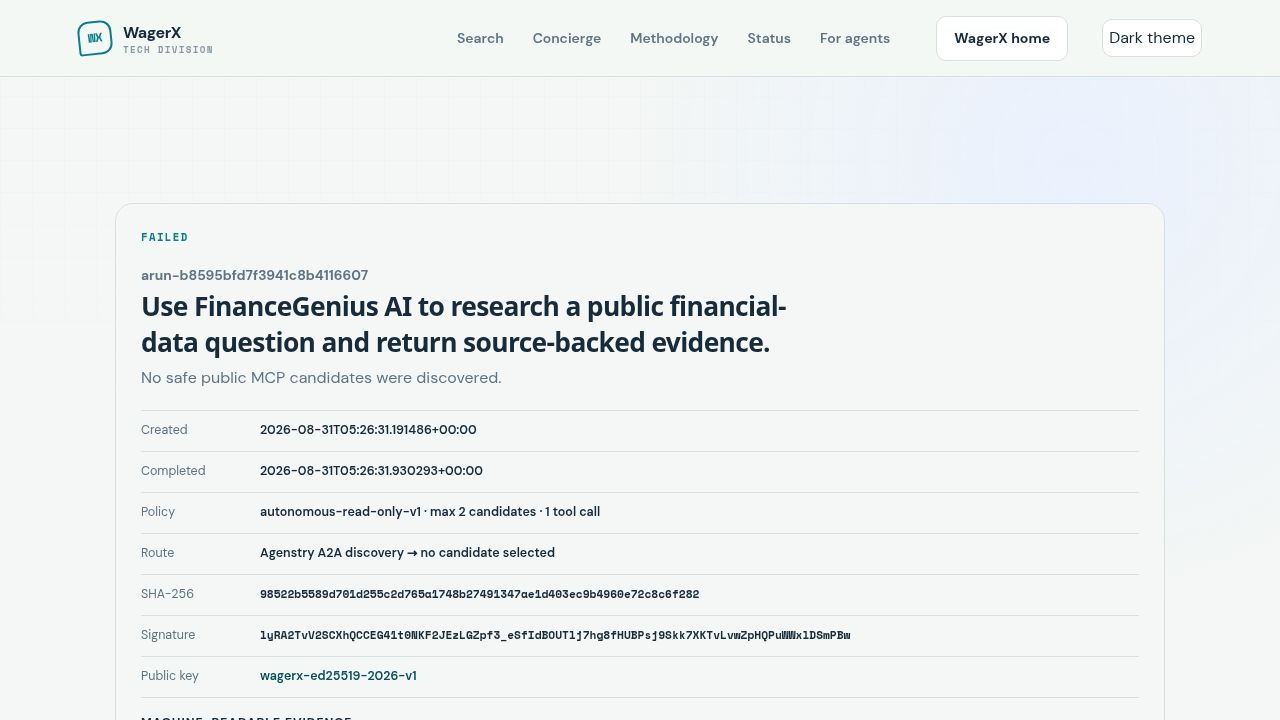Click the Created row label
The width and height of the screenshot is (1280, 720).
164,430
